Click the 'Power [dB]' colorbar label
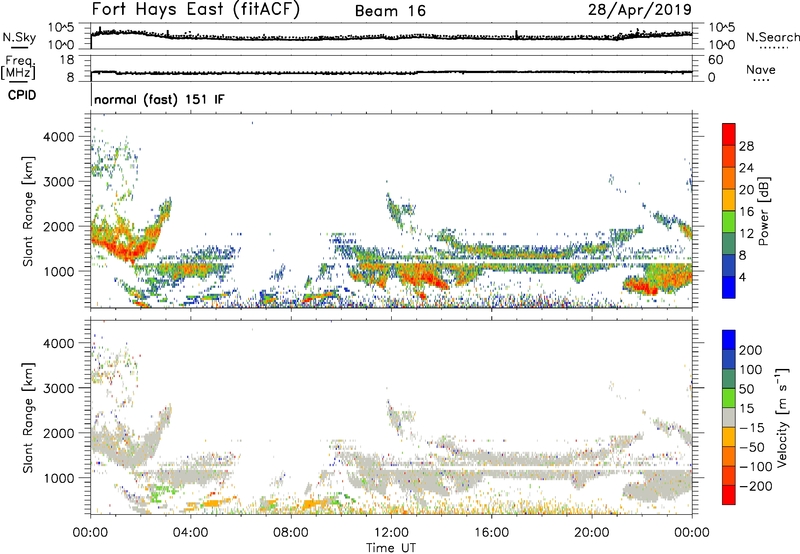Image resolution: width=800 pixels, height=554 pixels. (763, 211)
